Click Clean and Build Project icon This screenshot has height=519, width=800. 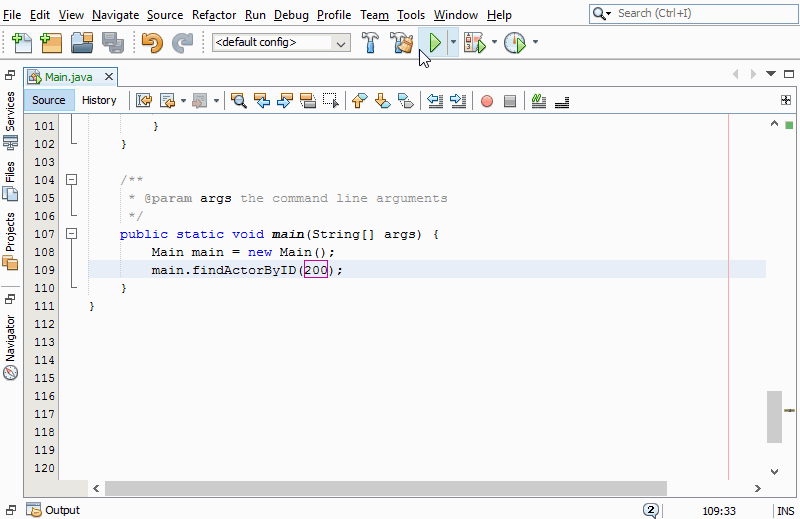click(x=402, y=43)
